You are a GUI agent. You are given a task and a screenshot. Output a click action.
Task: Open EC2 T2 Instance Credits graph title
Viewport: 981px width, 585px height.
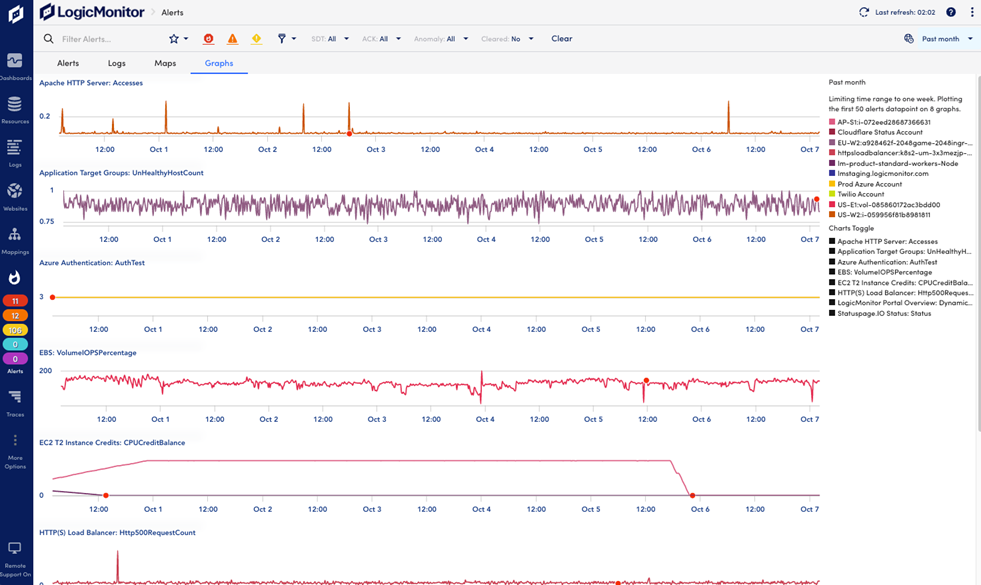pos(112,443)
